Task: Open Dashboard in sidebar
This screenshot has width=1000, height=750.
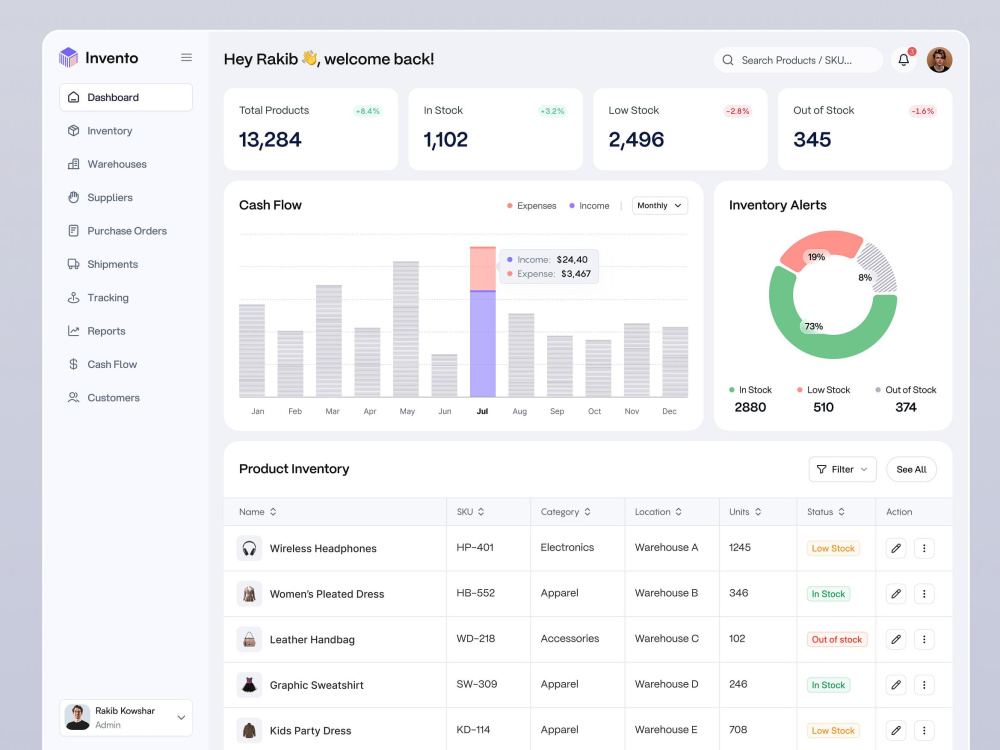Action: (x=126, y=97)
